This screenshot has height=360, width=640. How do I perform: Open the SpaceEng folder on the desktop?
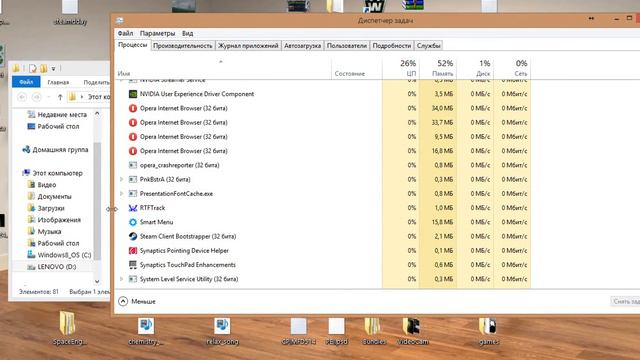pyautogui.click(x=69, y=329)
